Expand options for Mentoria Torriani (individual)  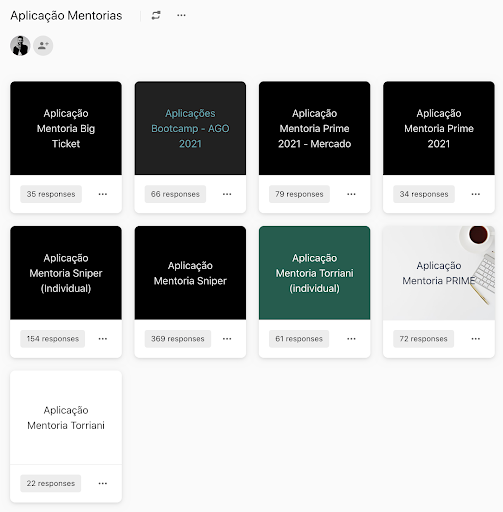coord(351,339)
